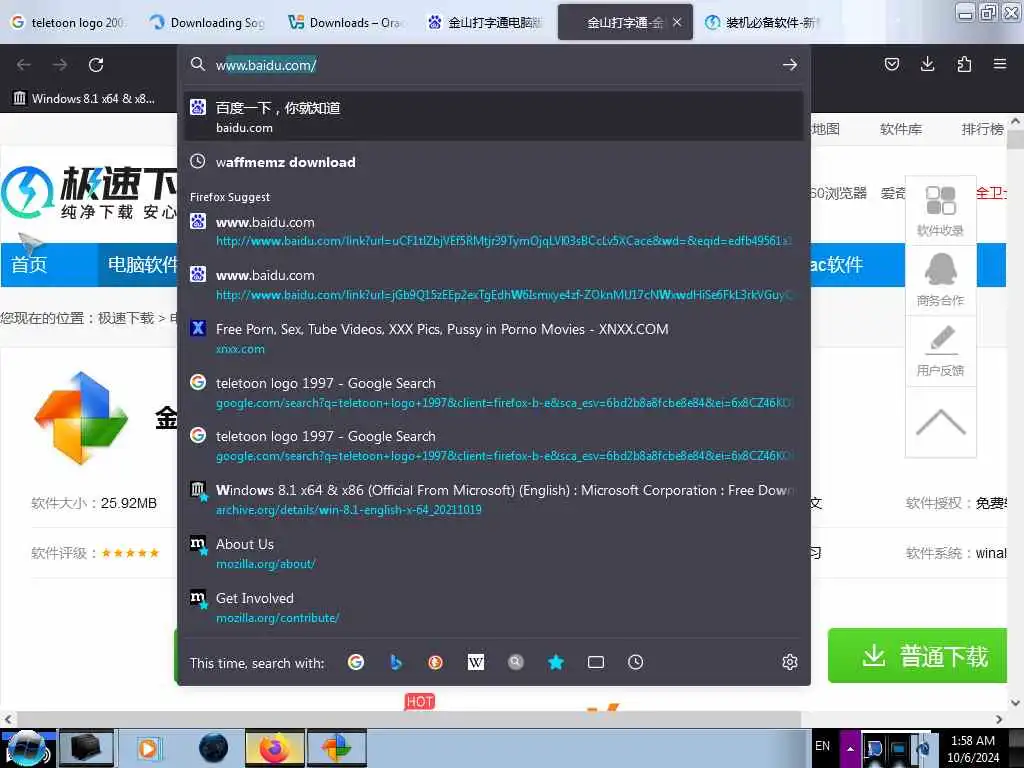Image resolution: width=1024 pixels, height=768 pixels.
Task: Reload the page with the refresh icon
Action: point(96,65)
